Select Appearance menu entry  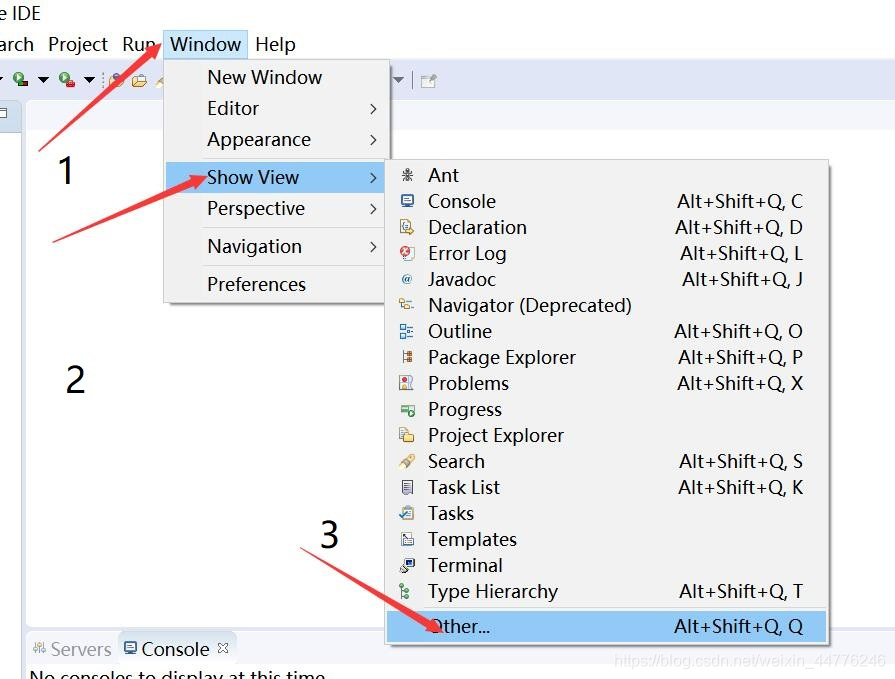pyautogui.click(x=277, y=140)
